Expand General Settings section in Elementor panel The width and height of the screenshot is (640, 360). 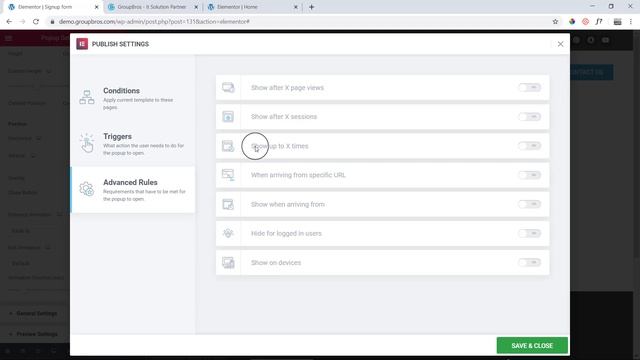click(35, 313)
